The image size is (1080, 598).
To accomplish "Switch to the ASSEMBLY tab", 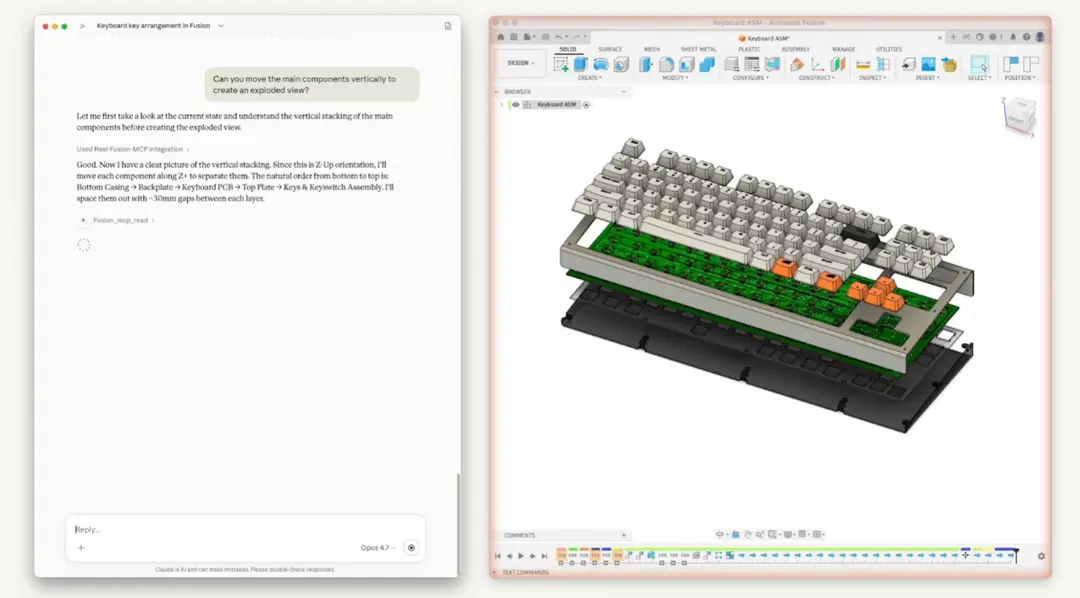I will pos(796,50).
